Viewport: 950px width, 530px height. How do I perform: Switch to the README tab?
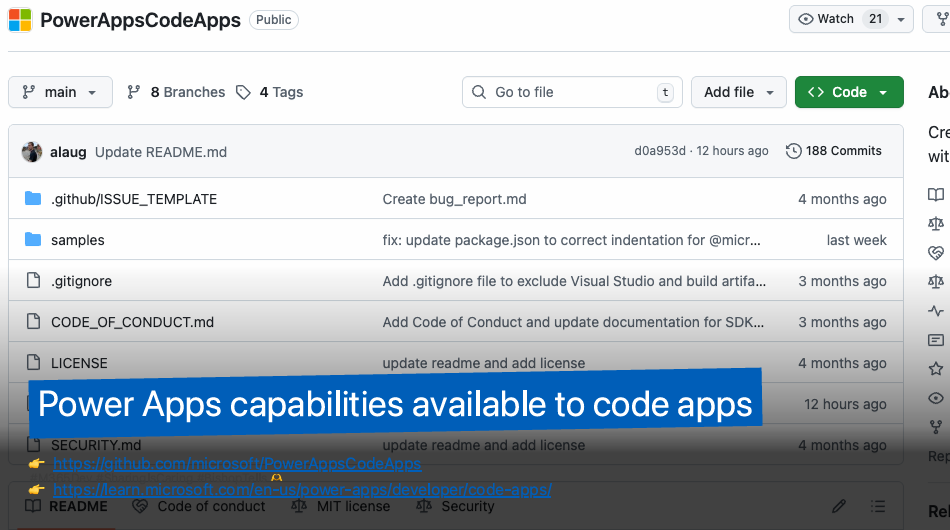point(67,506)
